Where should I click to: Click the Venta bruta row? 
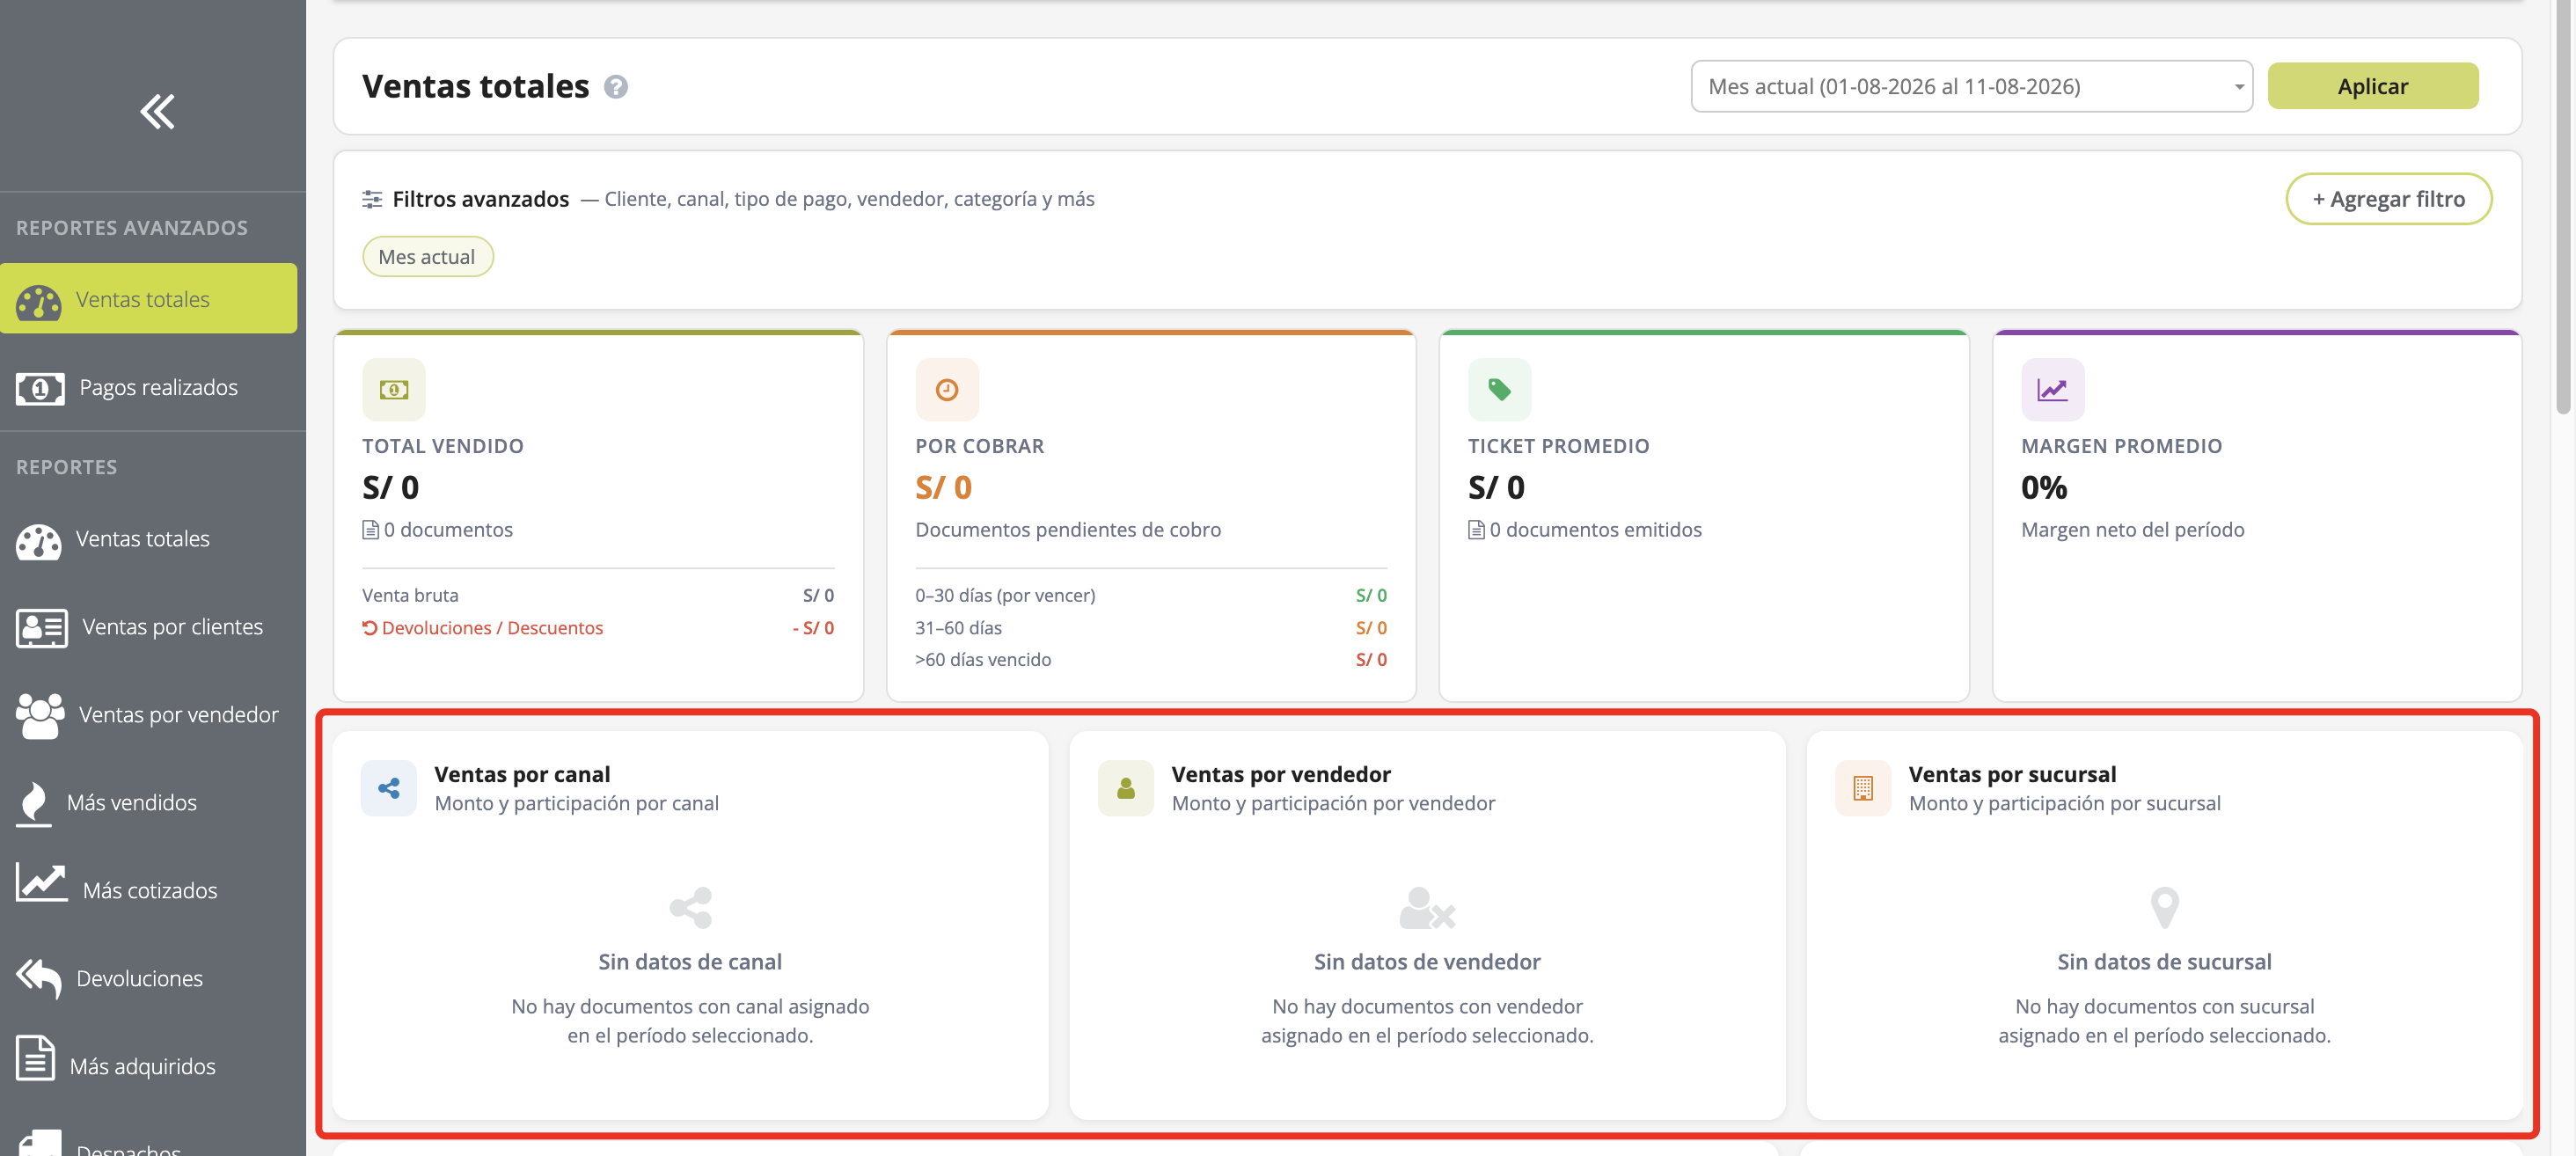pos(598,595)
